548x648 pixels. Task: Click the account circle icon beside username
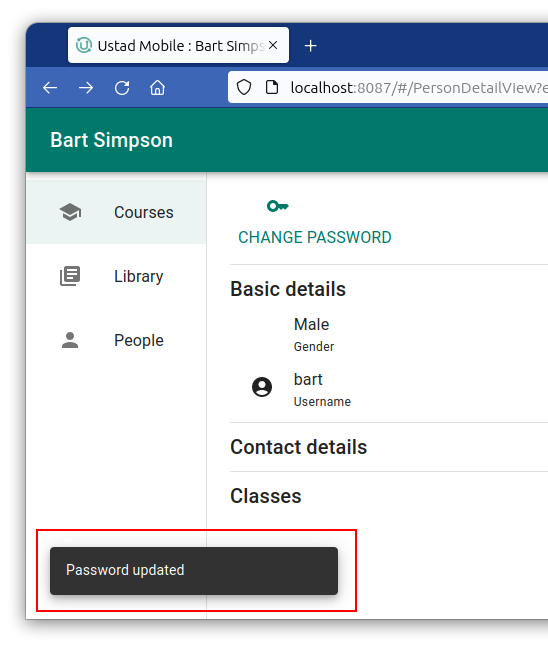(x=262, y=387)
